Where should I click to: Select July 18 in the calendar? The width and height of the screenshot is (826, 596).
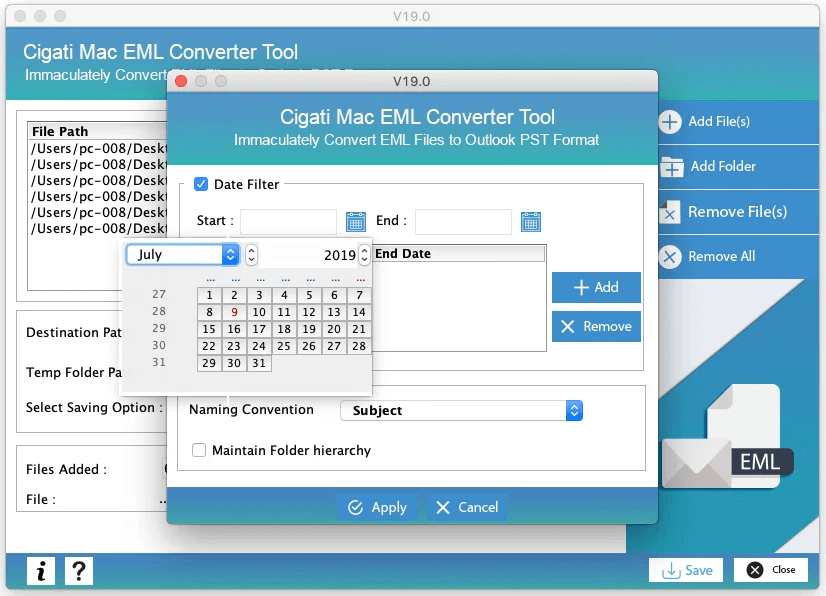(284, 329)
